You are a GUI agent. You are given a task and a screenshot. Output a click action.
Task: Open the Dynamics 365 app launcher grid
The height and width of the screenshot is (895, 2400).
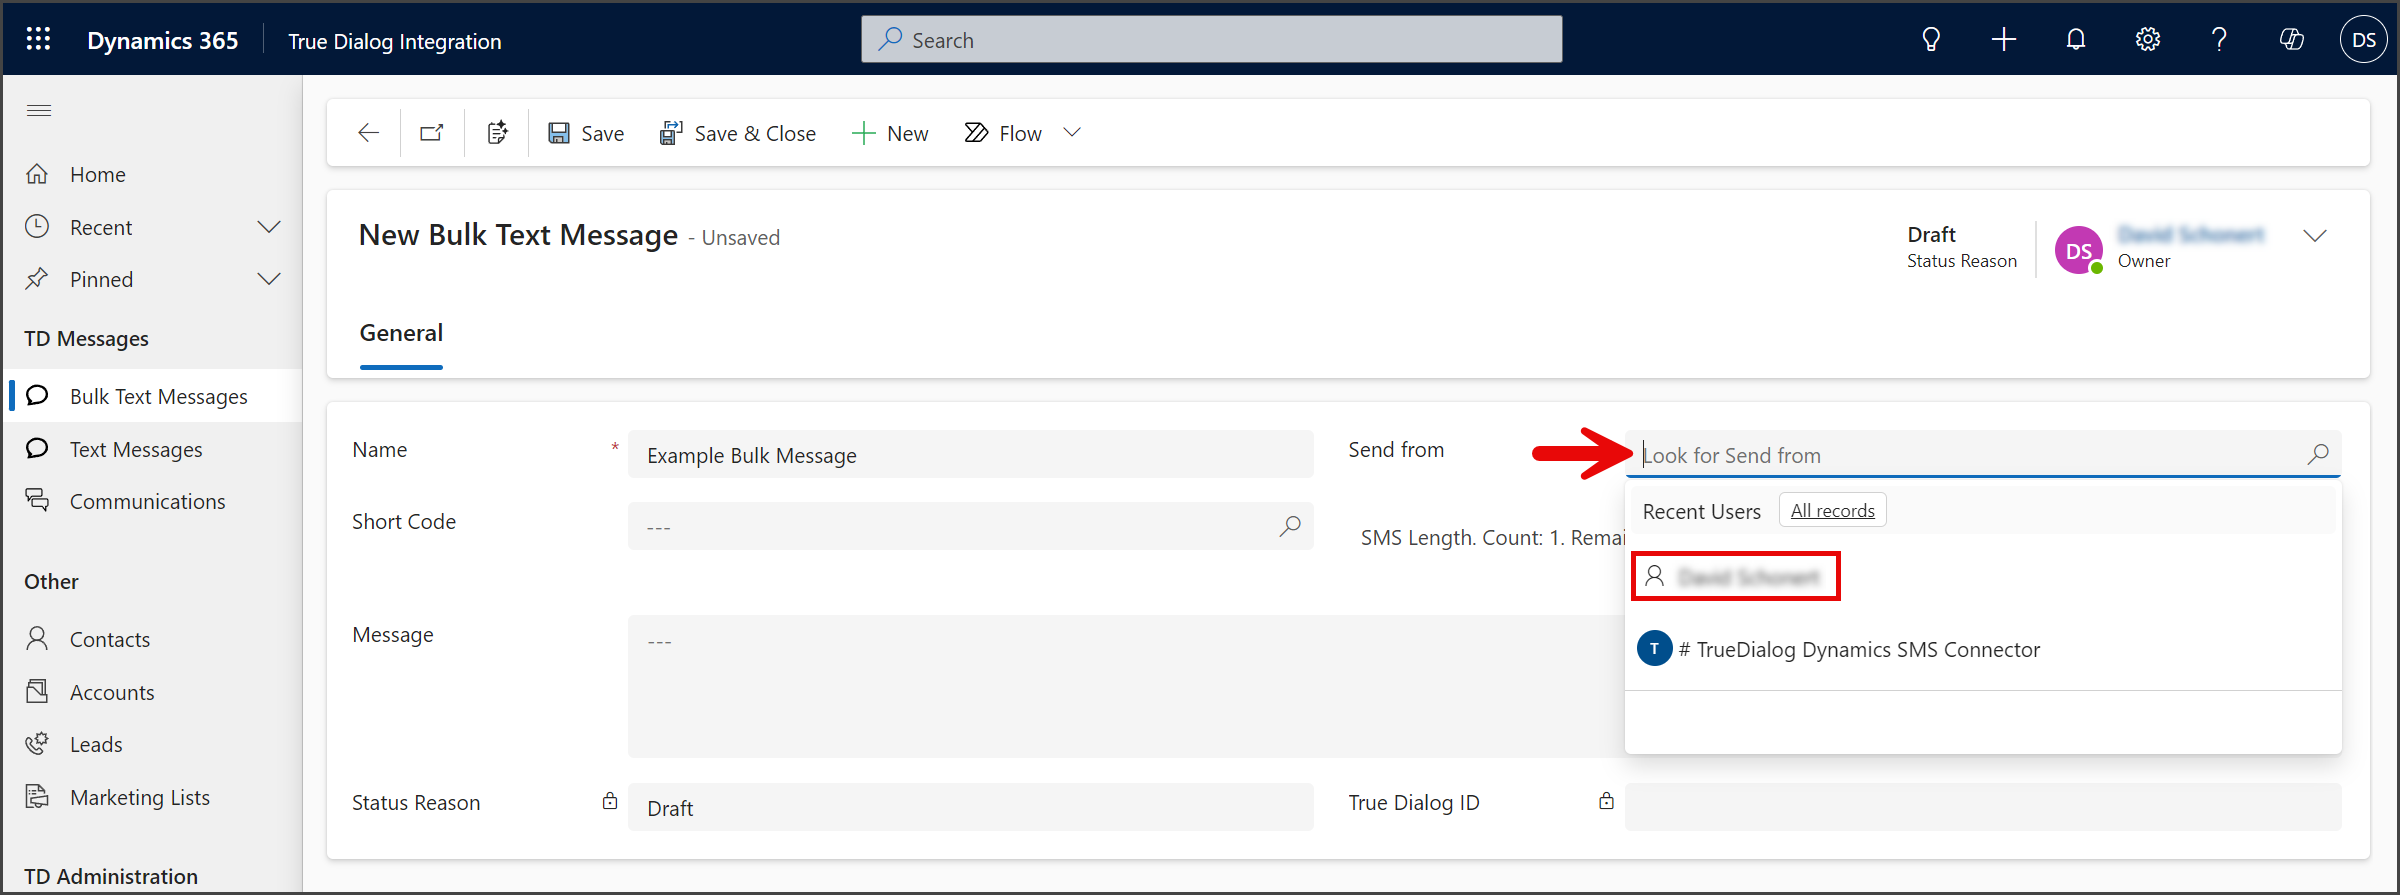38,40
